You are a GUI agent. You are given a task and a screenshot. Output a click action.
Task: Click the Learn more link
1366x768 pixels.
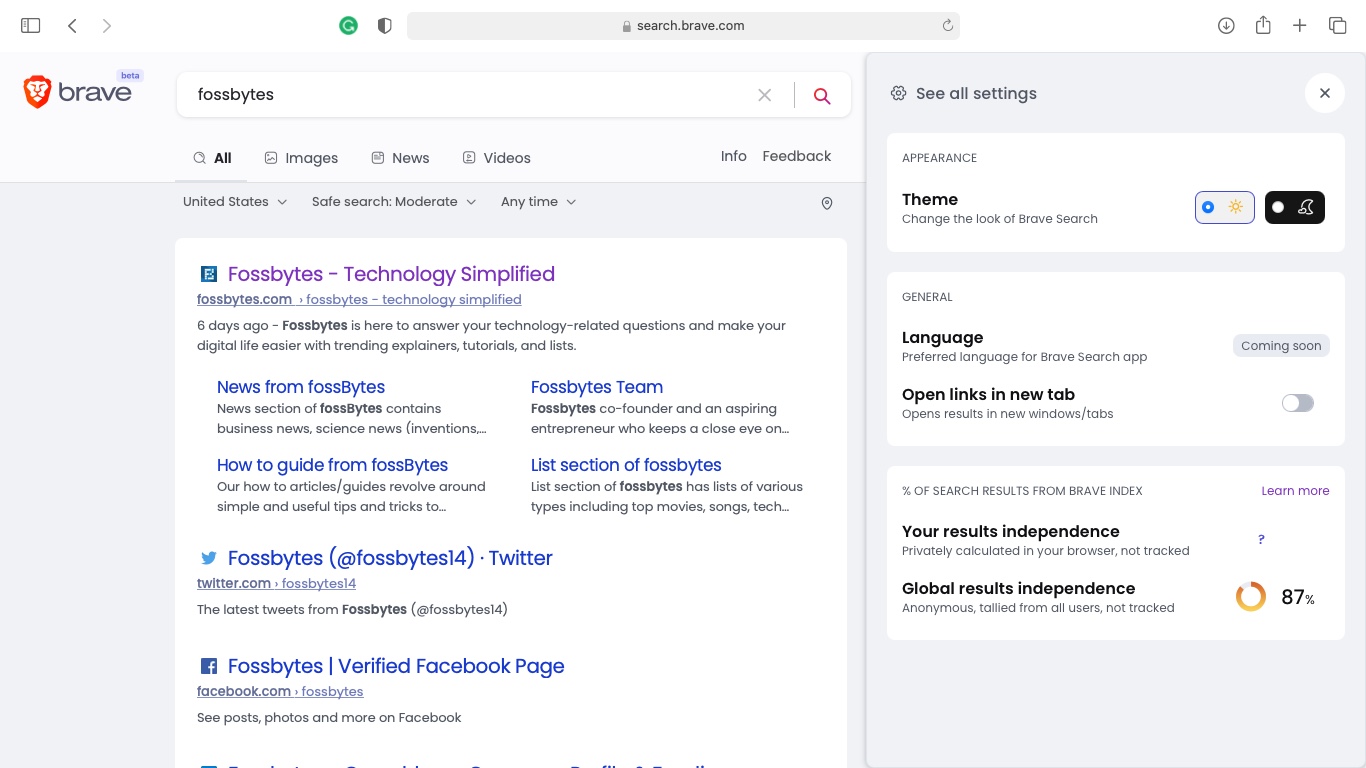pos(1295,491)
